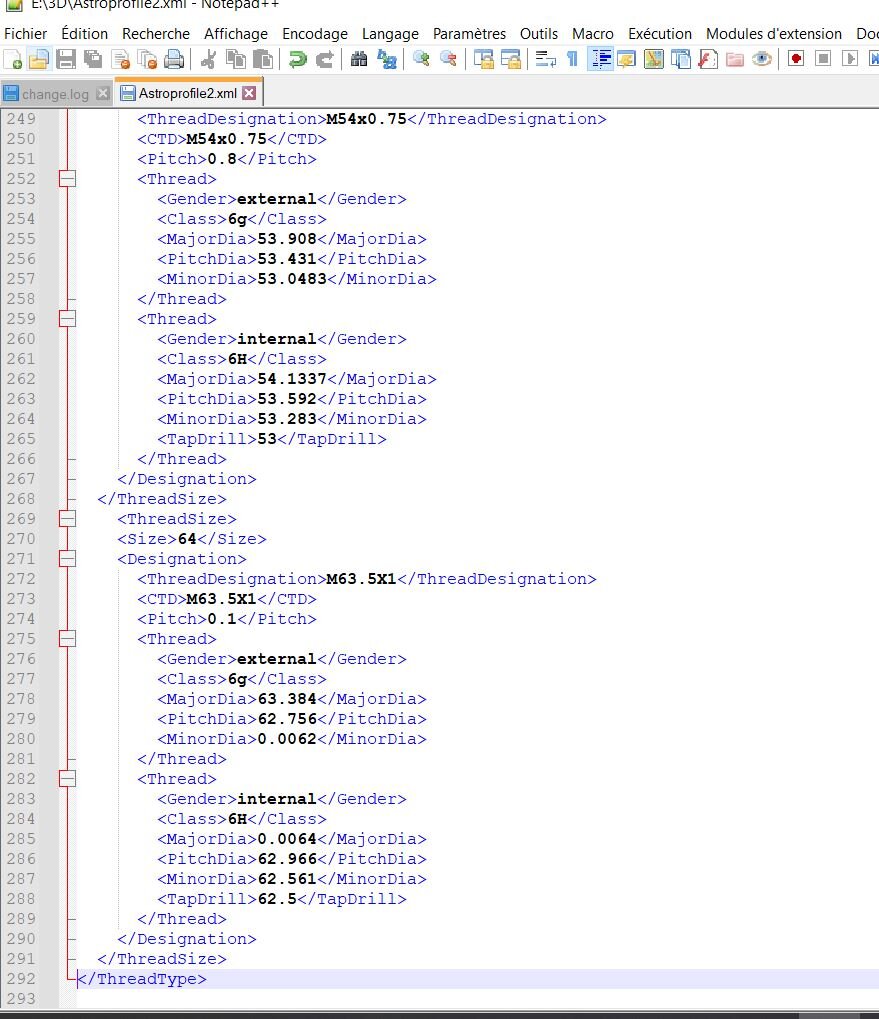Viewport: 879px width, 1019px height.
Task: Open the Encodage menu
Action: (x=314, y=34)
